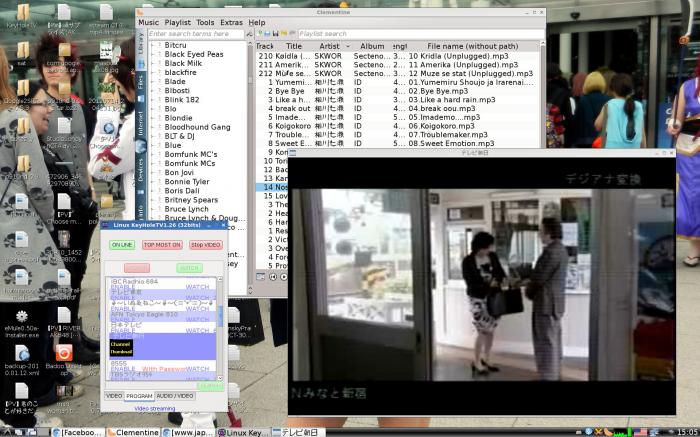Sort playlist by the Album column header
The image size is (700, 437).
(372, 46)
